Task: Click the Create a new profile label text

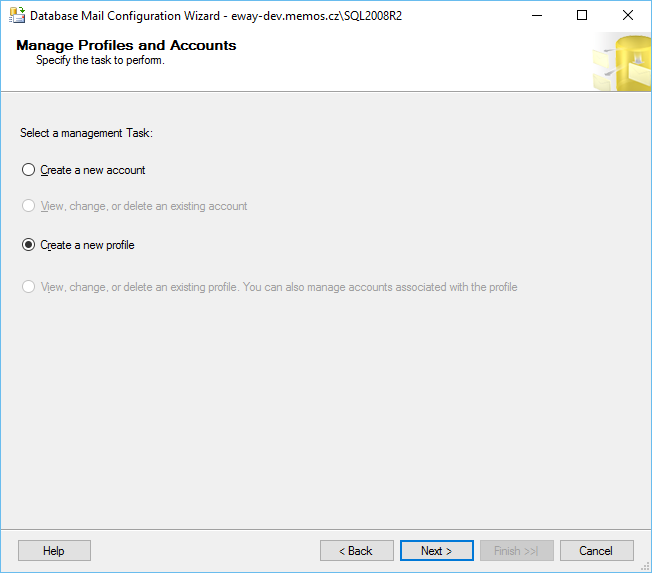Action: 87,245
